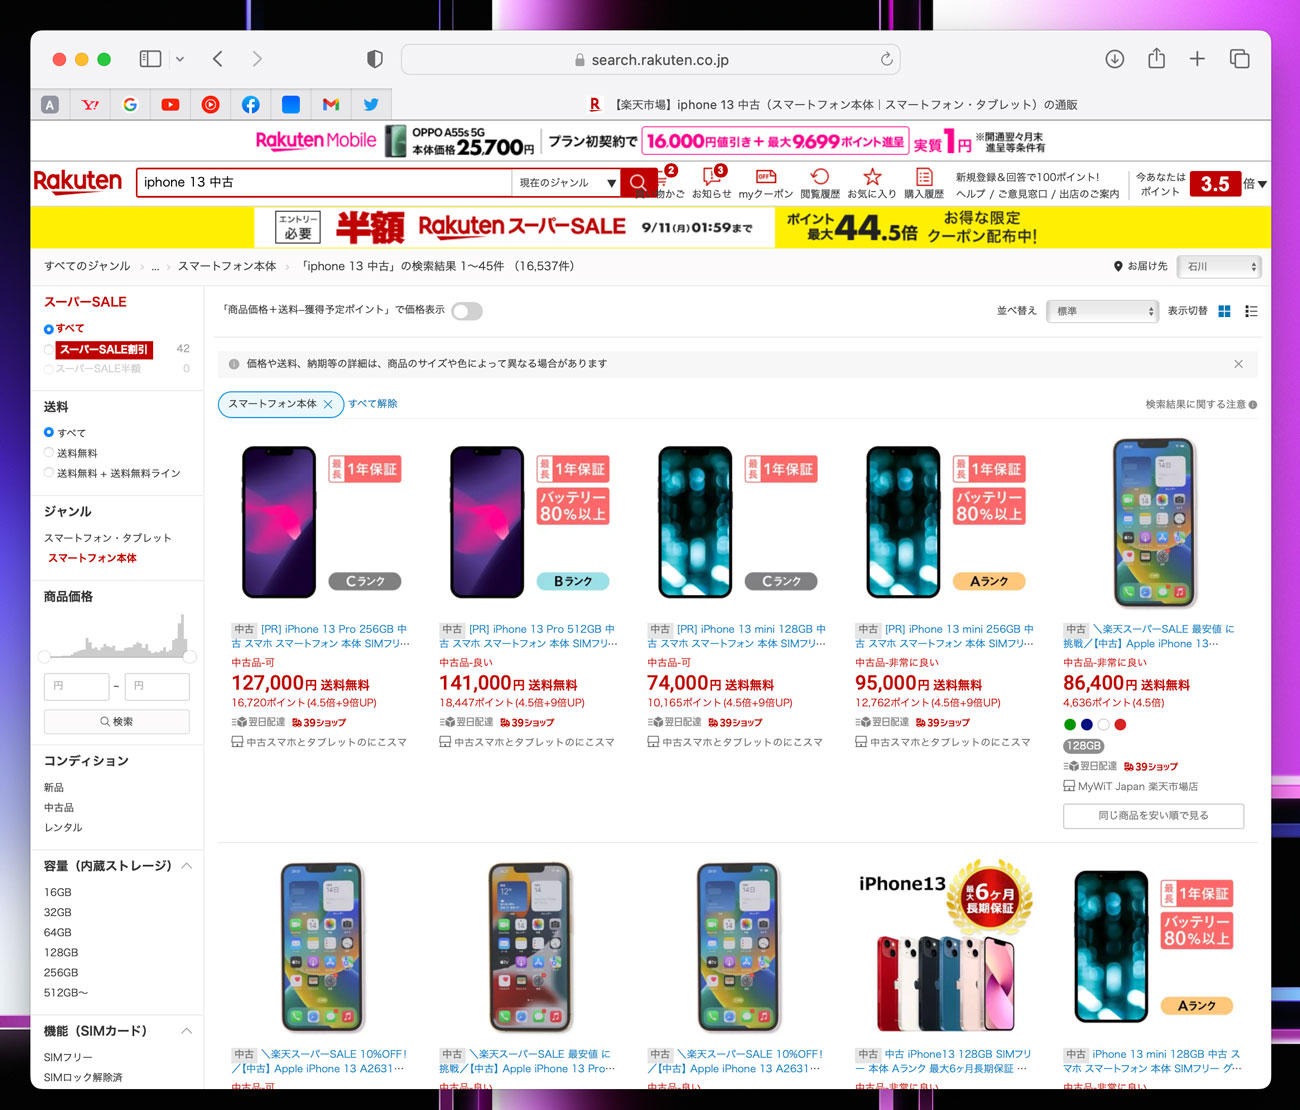This screenshot has height=1110, width=1300.
Task: Filter by 中古品 condition
Action: click(59, 807)
